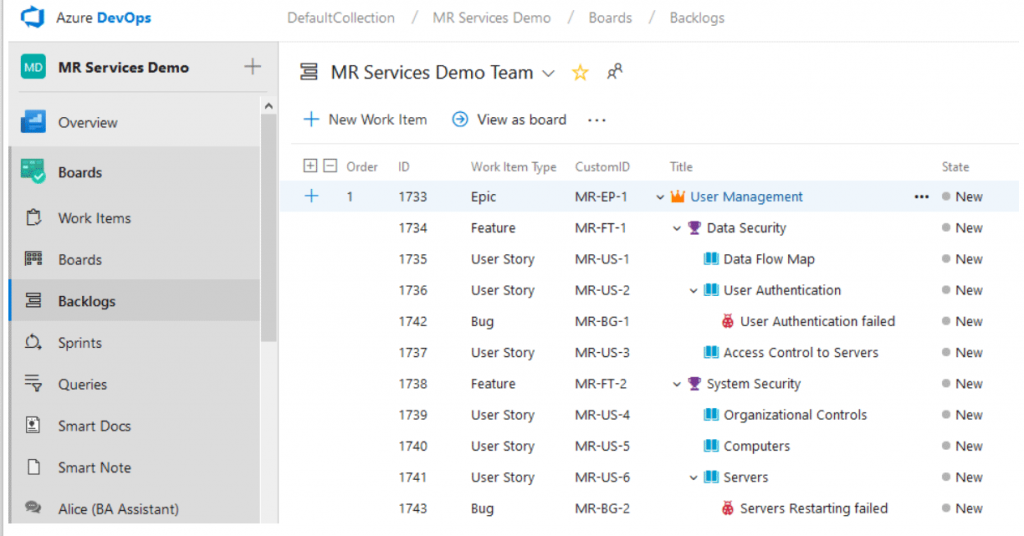Sort by the ID column header
The image size is (1024, 536).
click(x=404, y=166)
